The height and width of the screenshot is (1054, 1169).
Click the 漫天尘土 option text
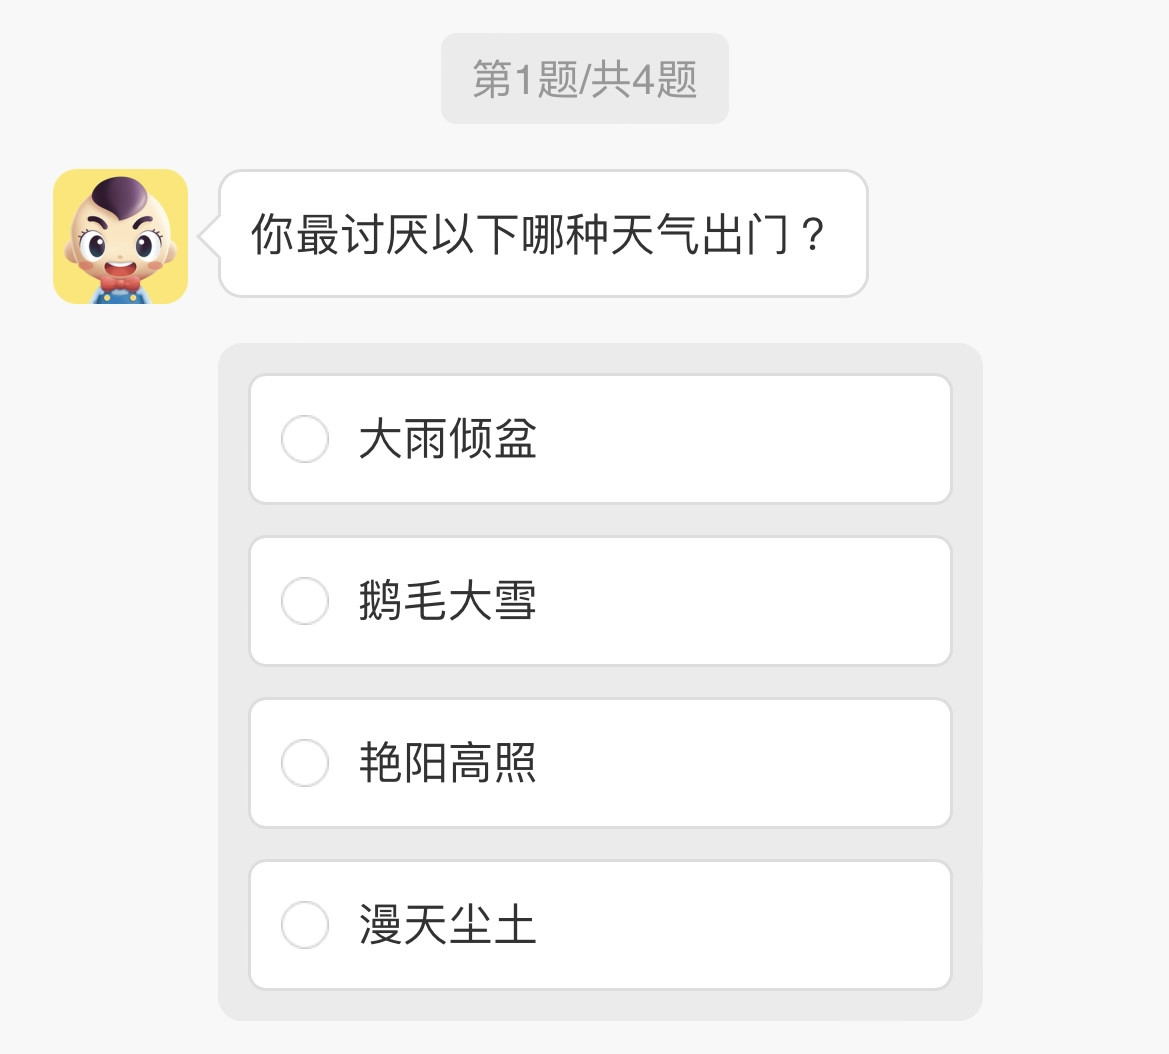click(x=447, y=925)
